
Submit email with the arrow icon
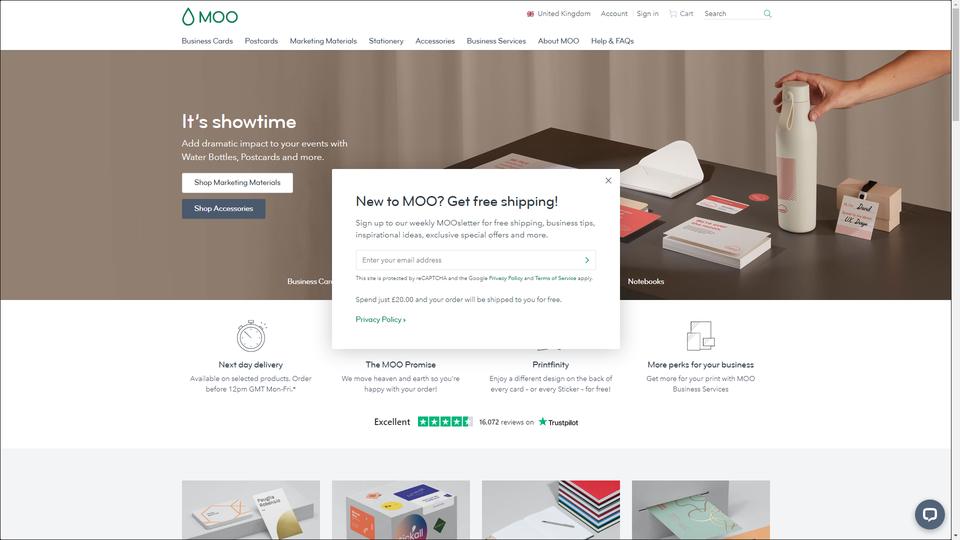pos(587,260)
